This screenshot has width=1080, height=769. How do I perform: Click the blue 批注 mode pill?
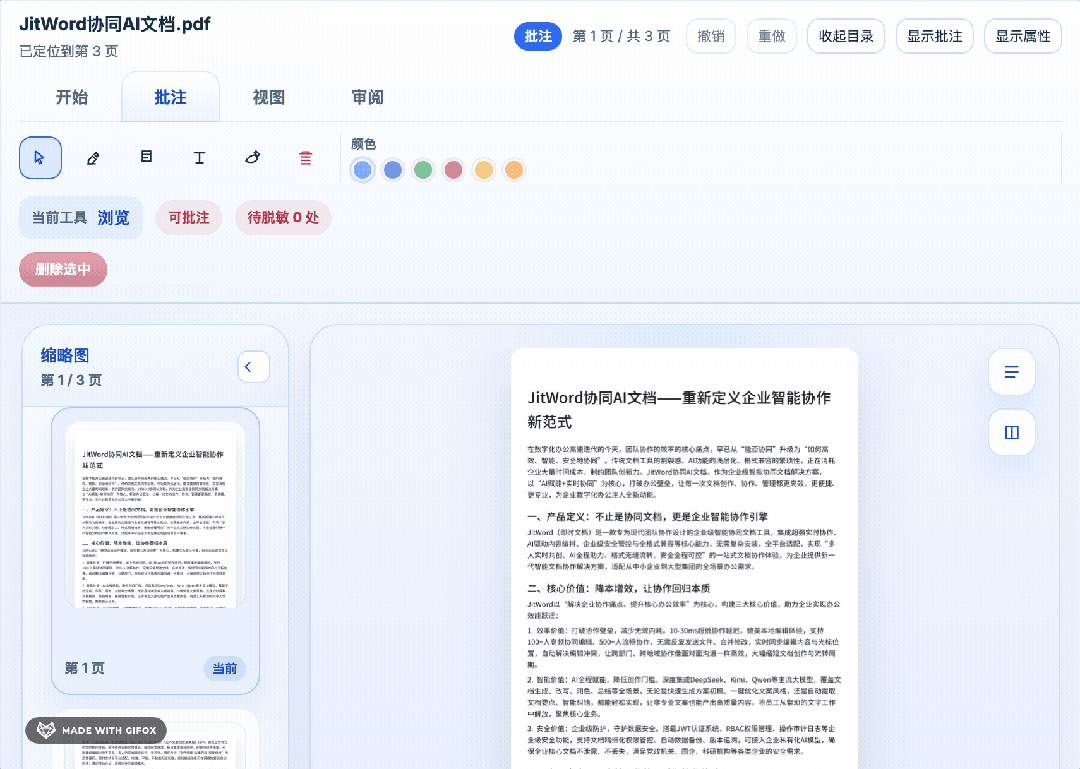coord(538,37)
